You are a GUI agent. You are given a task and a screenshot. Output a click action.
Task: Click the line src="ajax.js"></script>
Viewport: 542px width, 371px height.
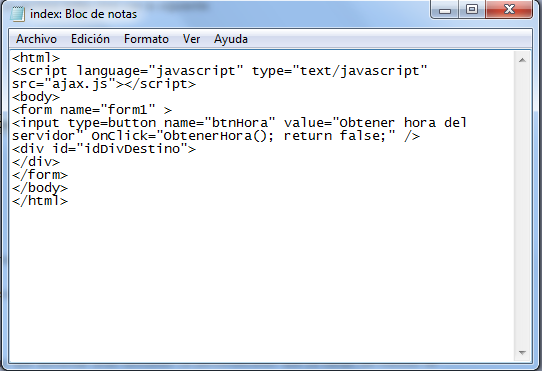(x=104, y=84)
